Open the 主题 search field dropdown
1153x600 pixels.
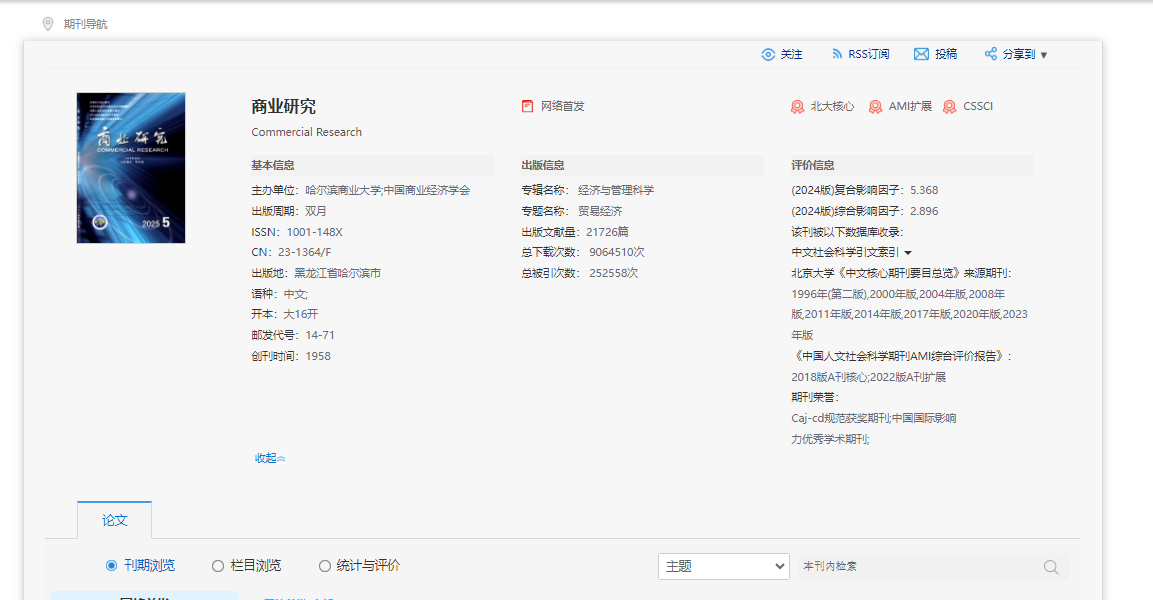point(723,566)
